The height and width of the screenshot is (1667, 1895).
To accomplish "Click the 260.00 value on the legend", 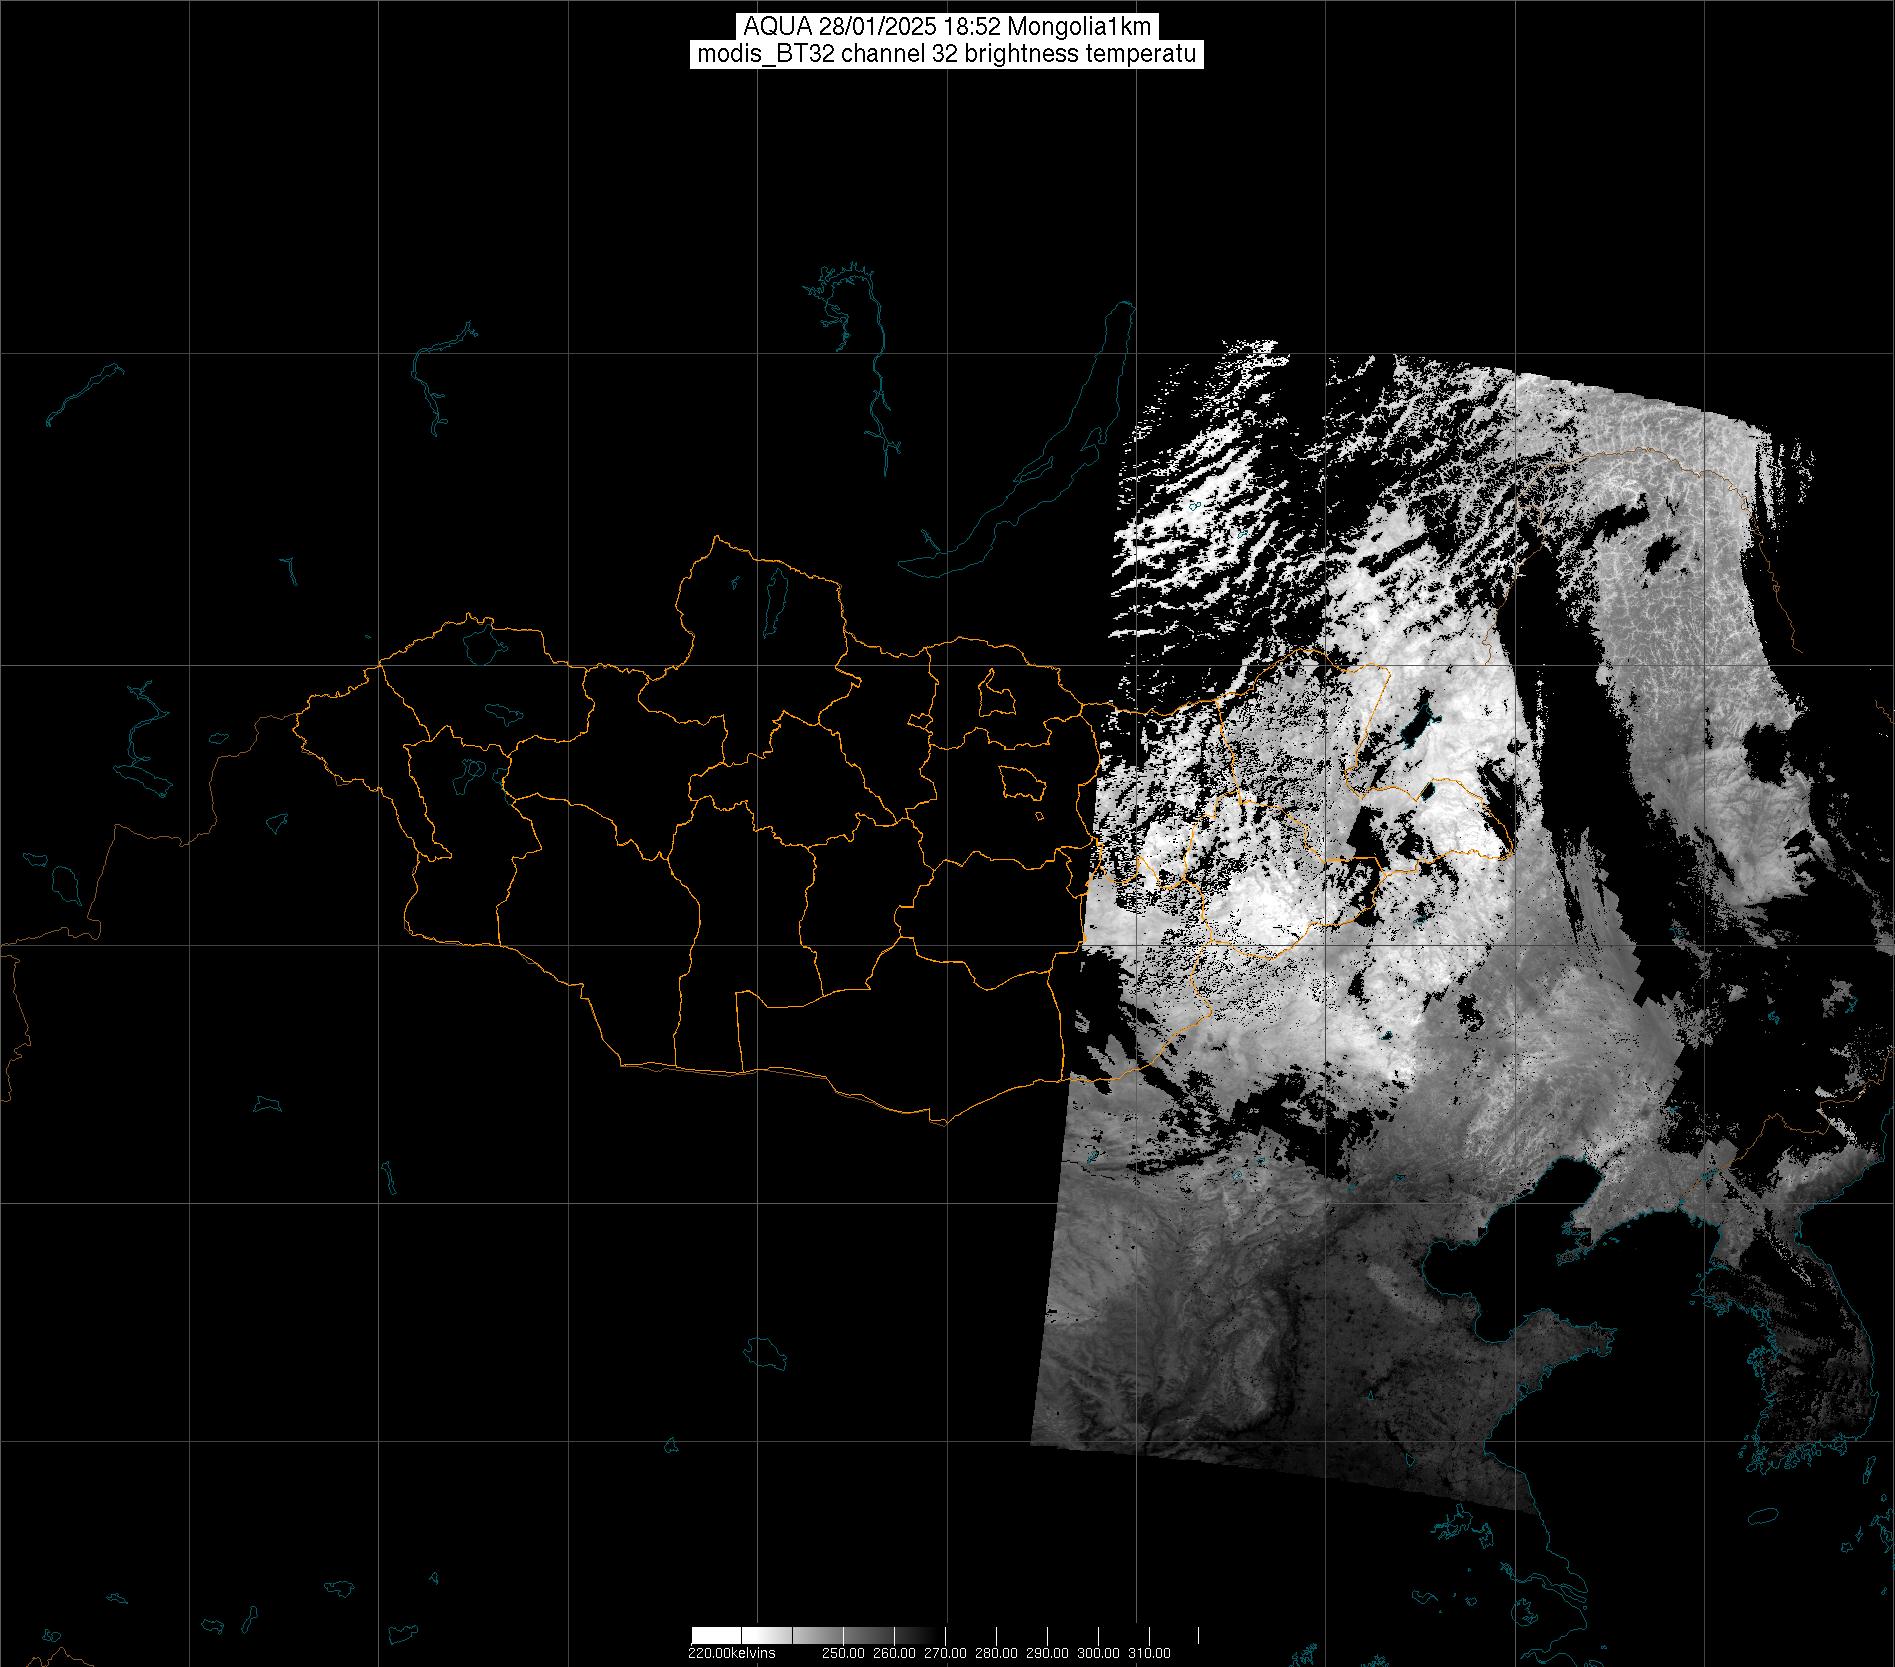I will 894,1653.
